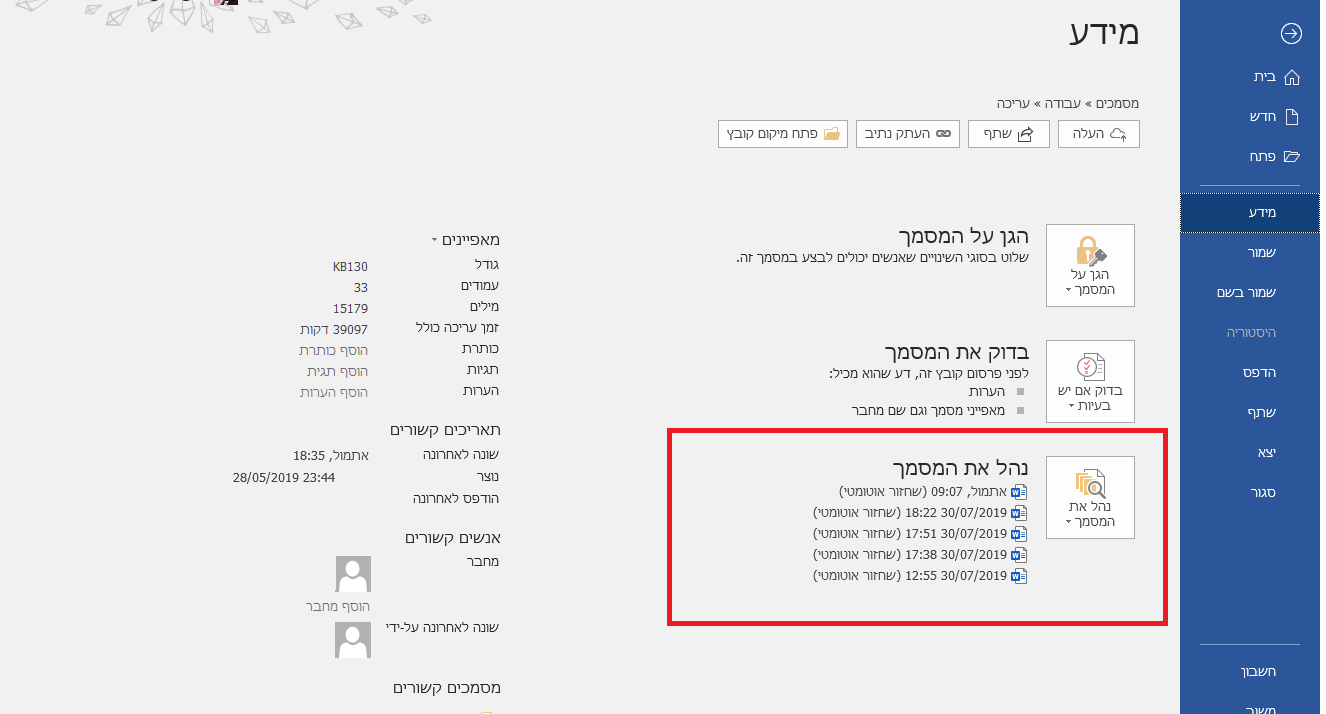Select the בית home icon in sidebar
The image size is (1326, 714).
click(x=1293, y=77)
